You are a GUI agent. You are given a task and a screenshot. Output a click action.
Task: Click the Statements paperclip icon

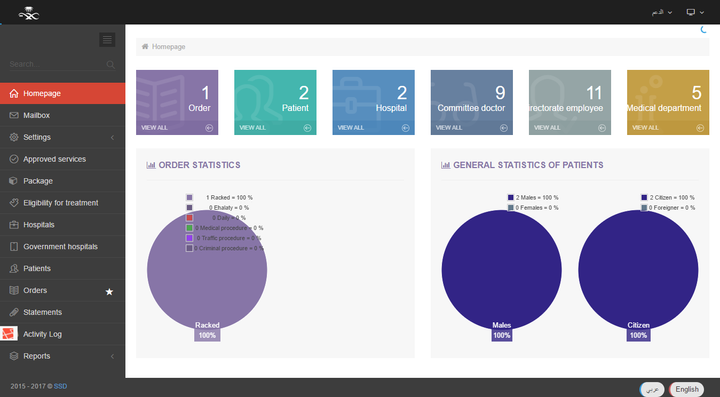tap(14, 312)
